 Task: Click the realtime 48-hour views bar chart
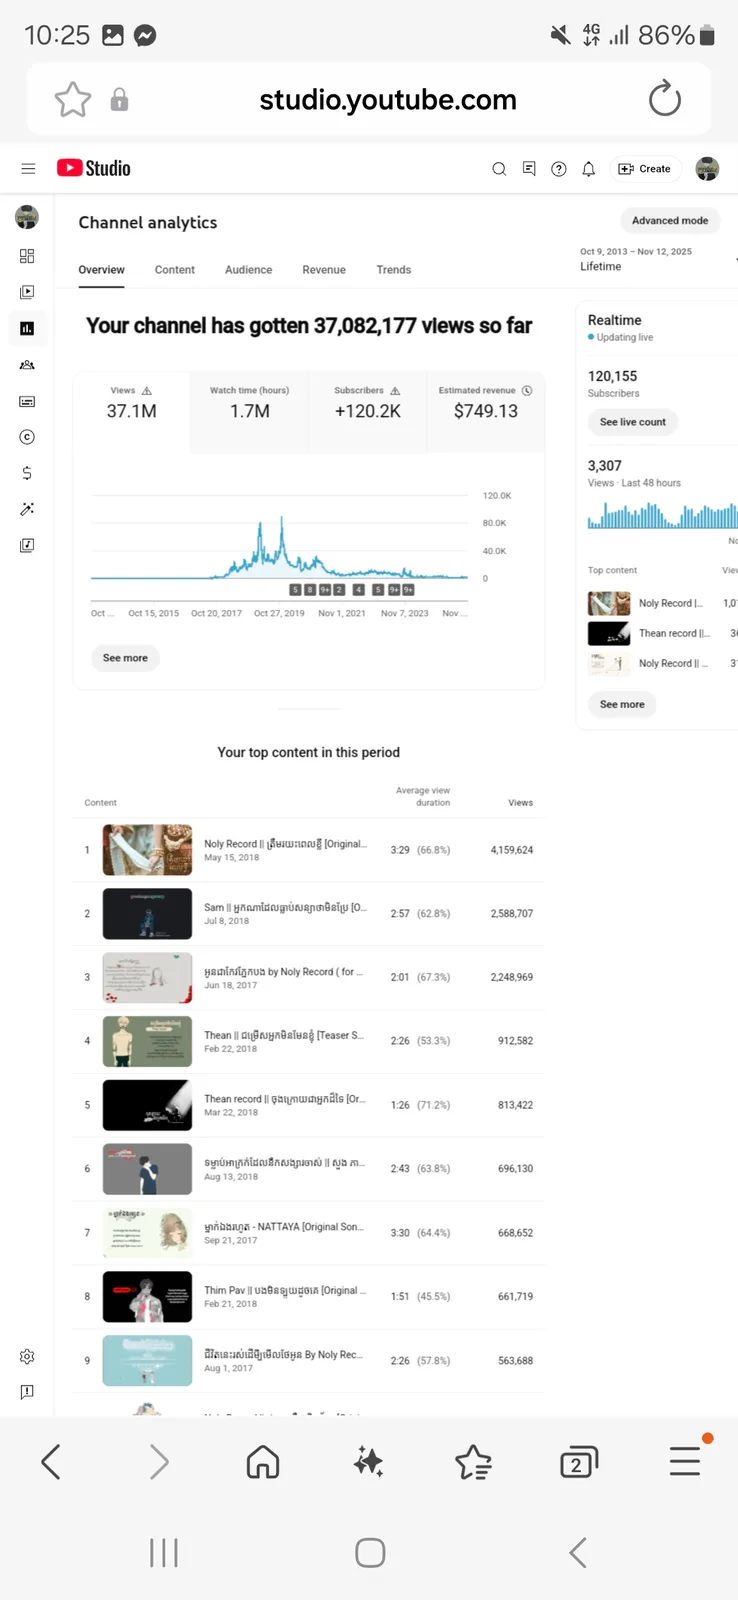coord(662,513)
